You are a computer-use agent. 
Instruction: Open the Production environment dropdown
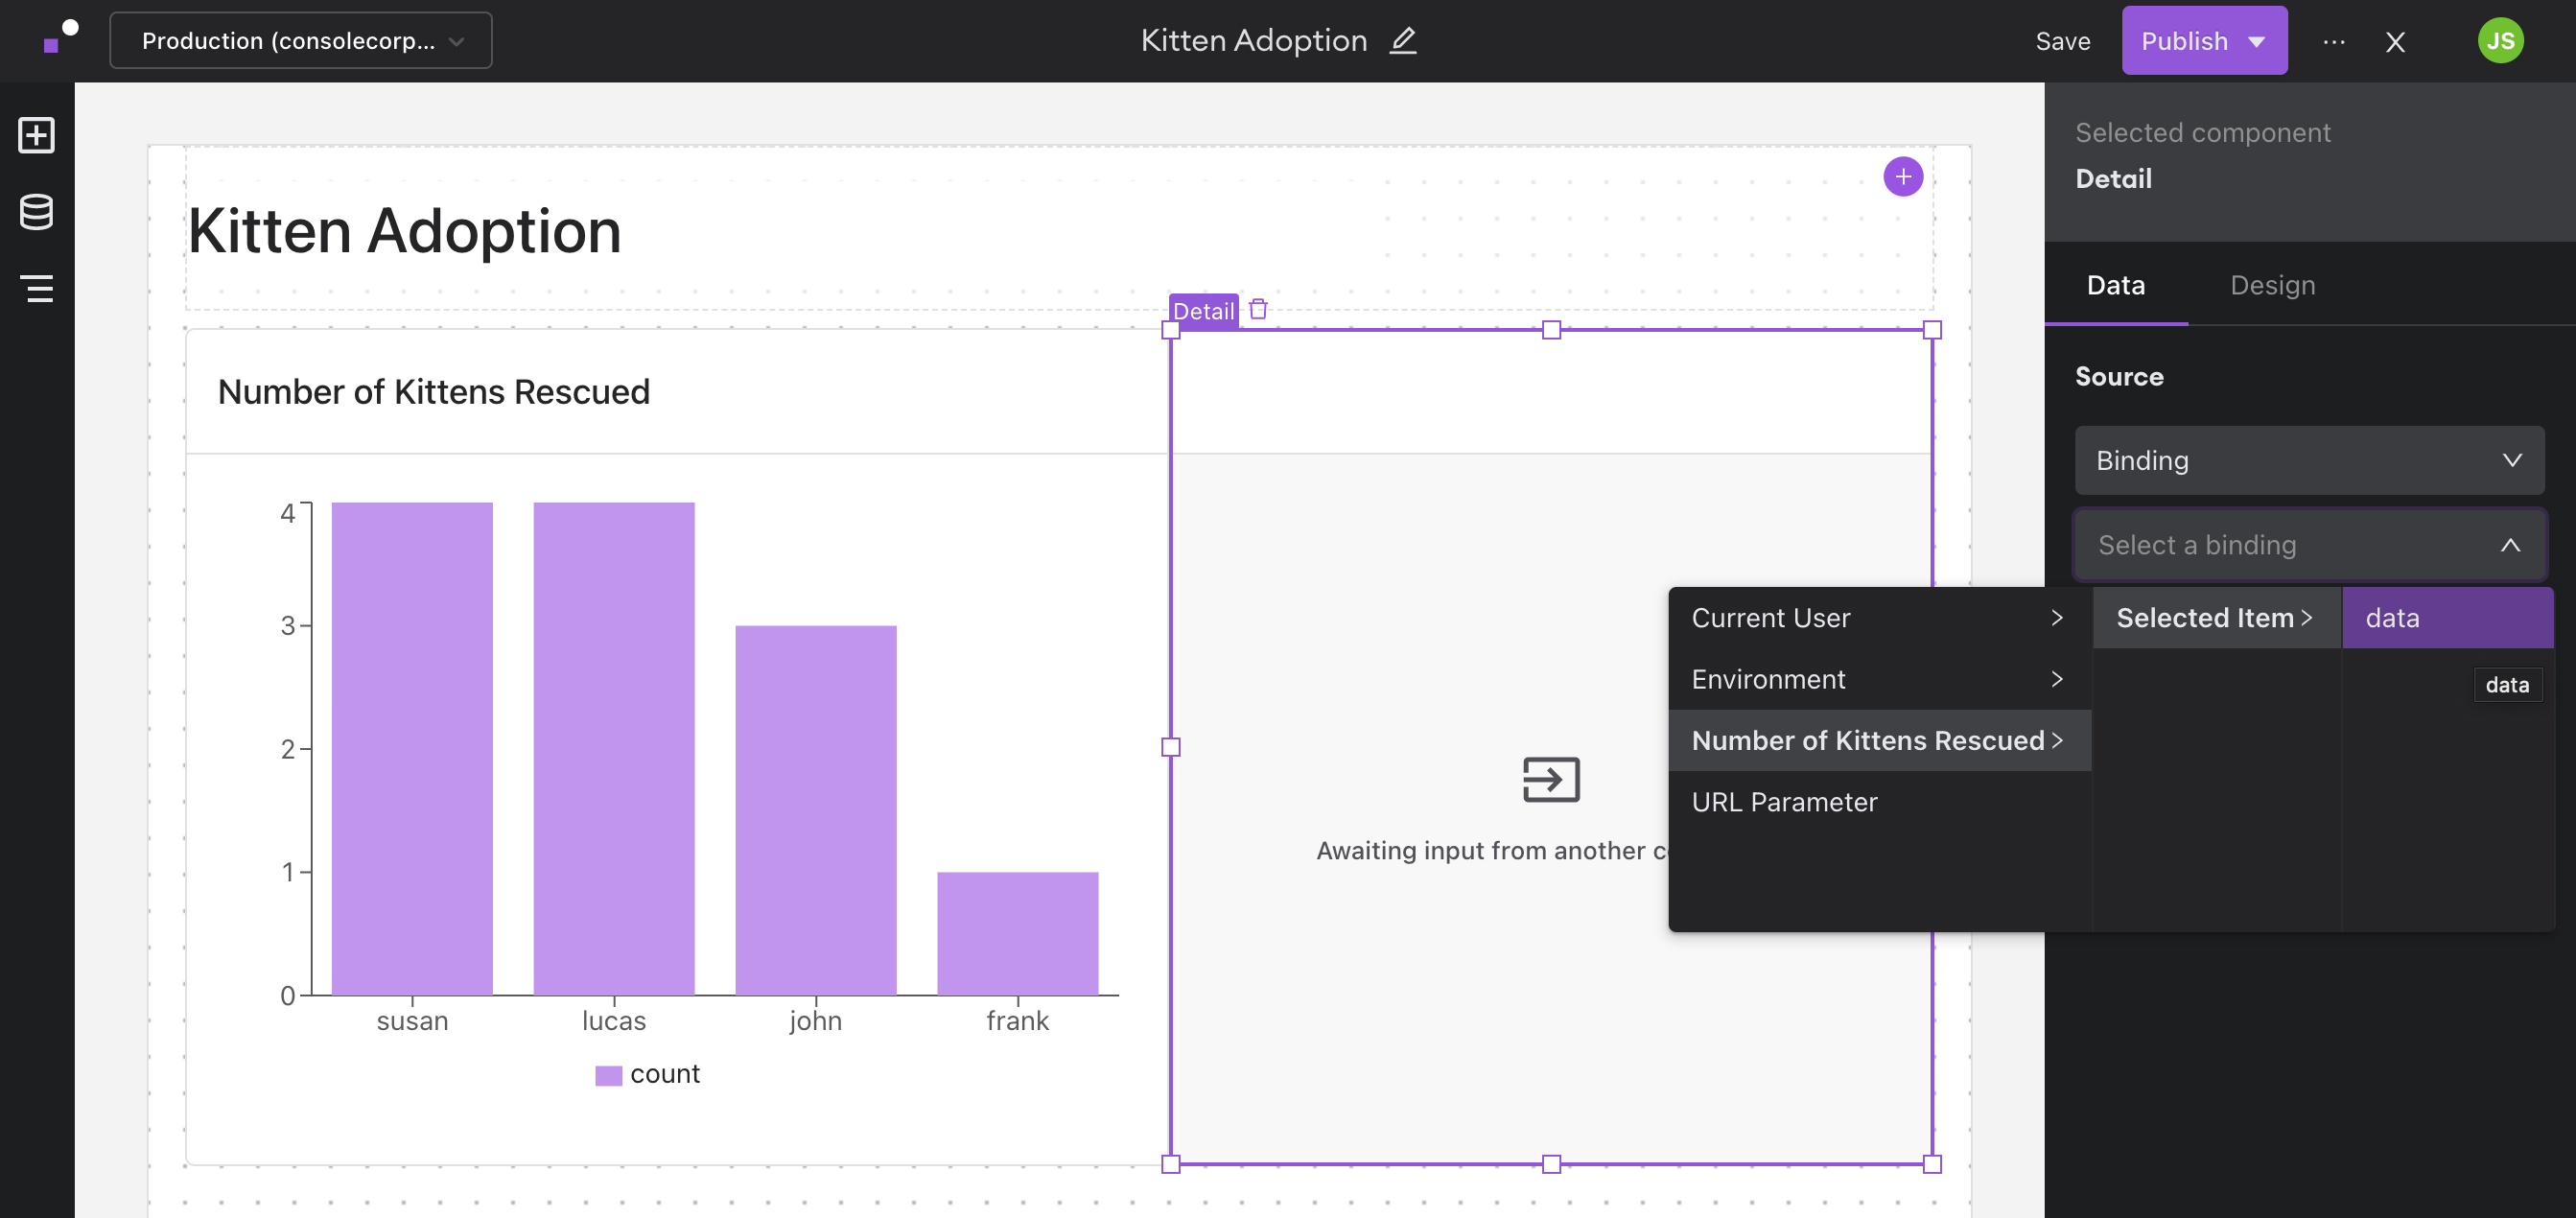click(x=300, y=41)
